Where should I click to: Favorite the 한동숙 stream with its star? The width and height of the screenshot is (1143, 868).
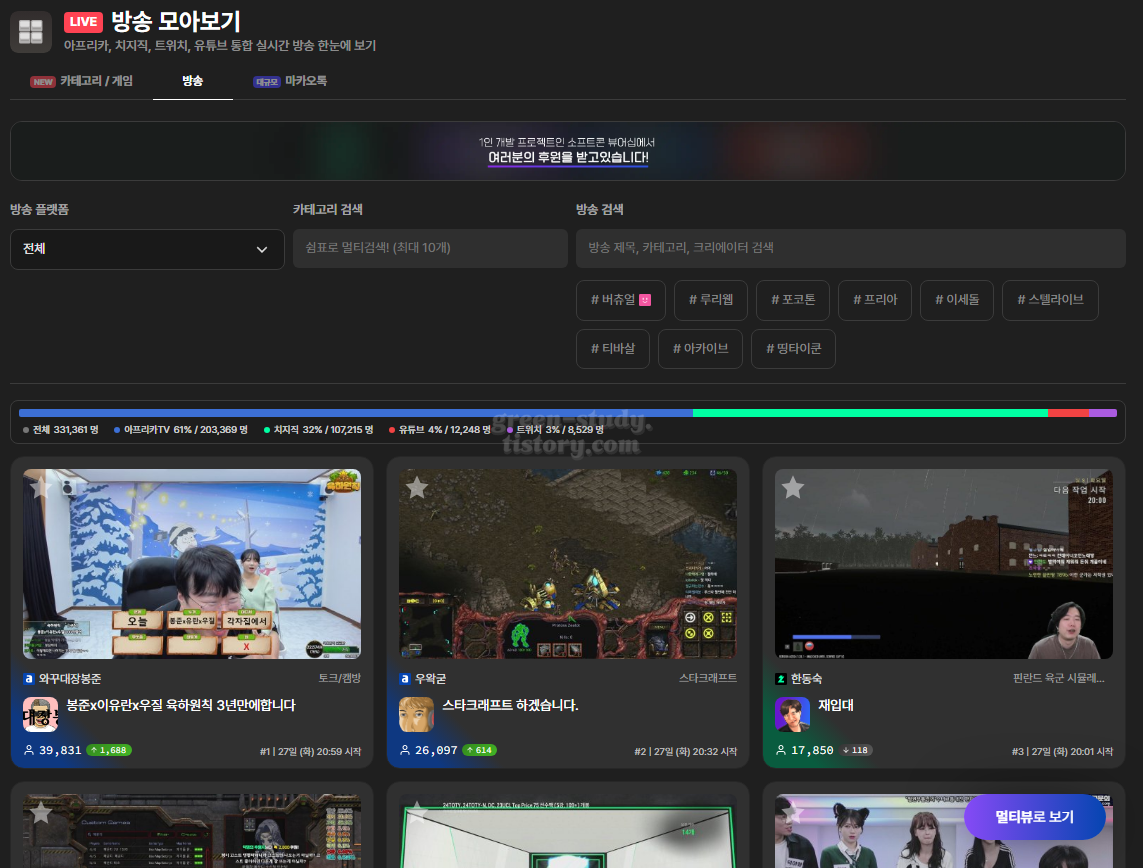pos(793,488)
